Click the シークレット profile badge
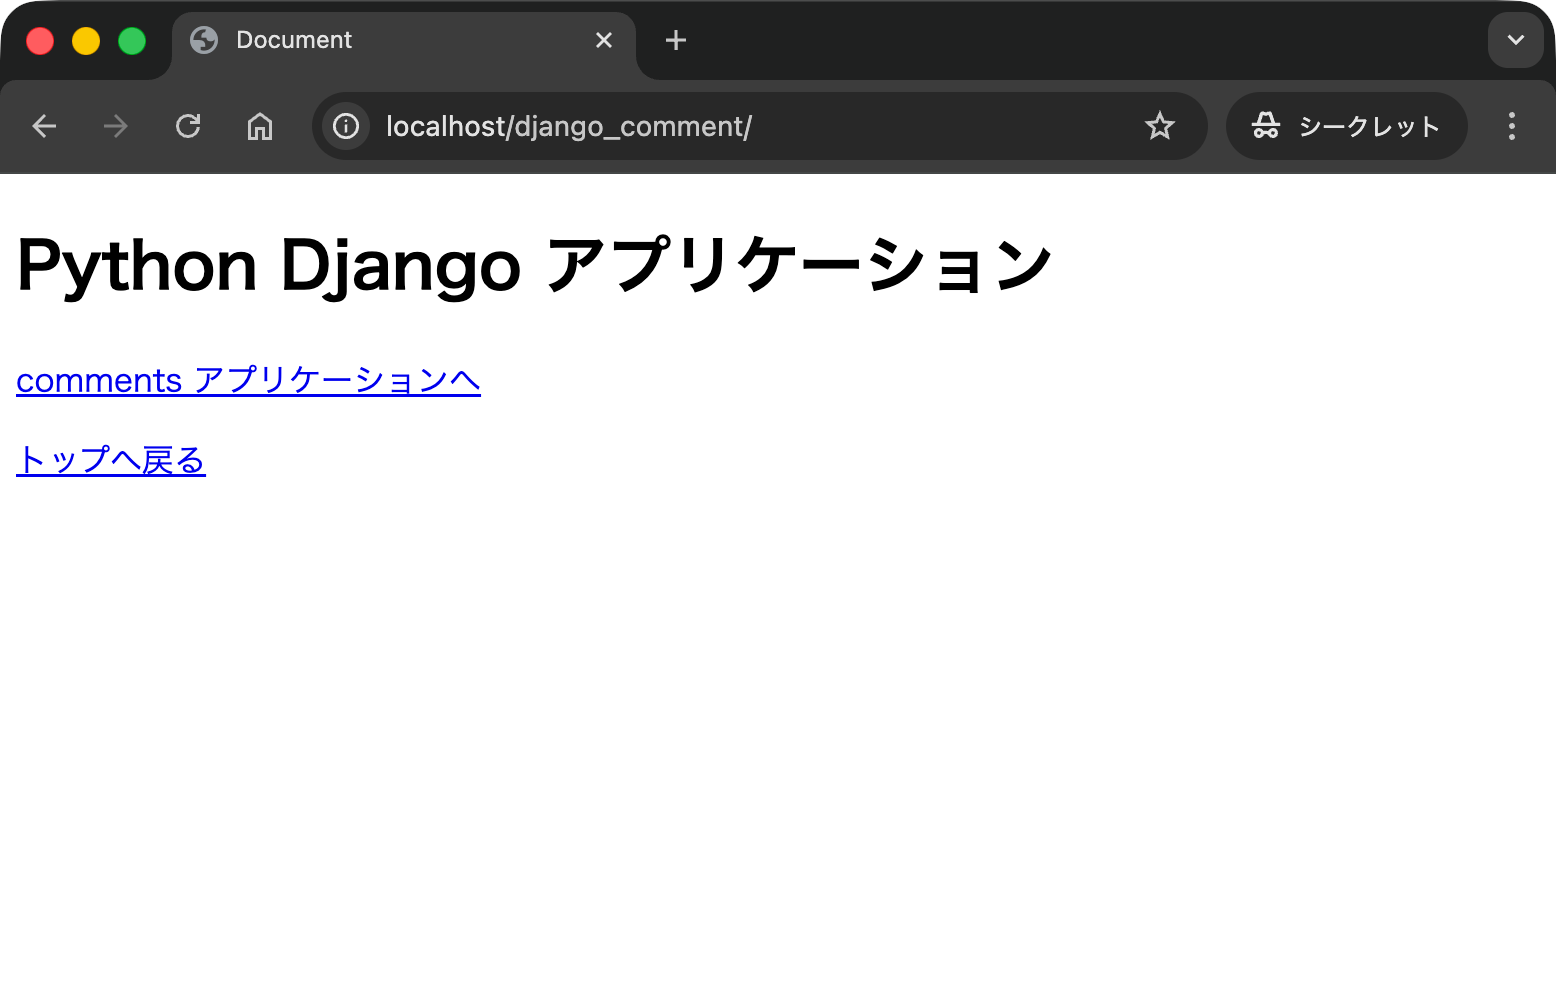The height and width of the screenshot is (1000, 1556). coord(1346,126)
